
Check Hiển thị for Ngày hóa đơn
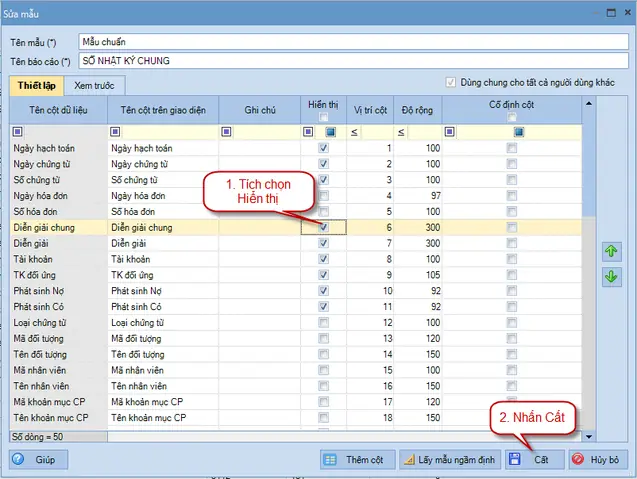323,196
